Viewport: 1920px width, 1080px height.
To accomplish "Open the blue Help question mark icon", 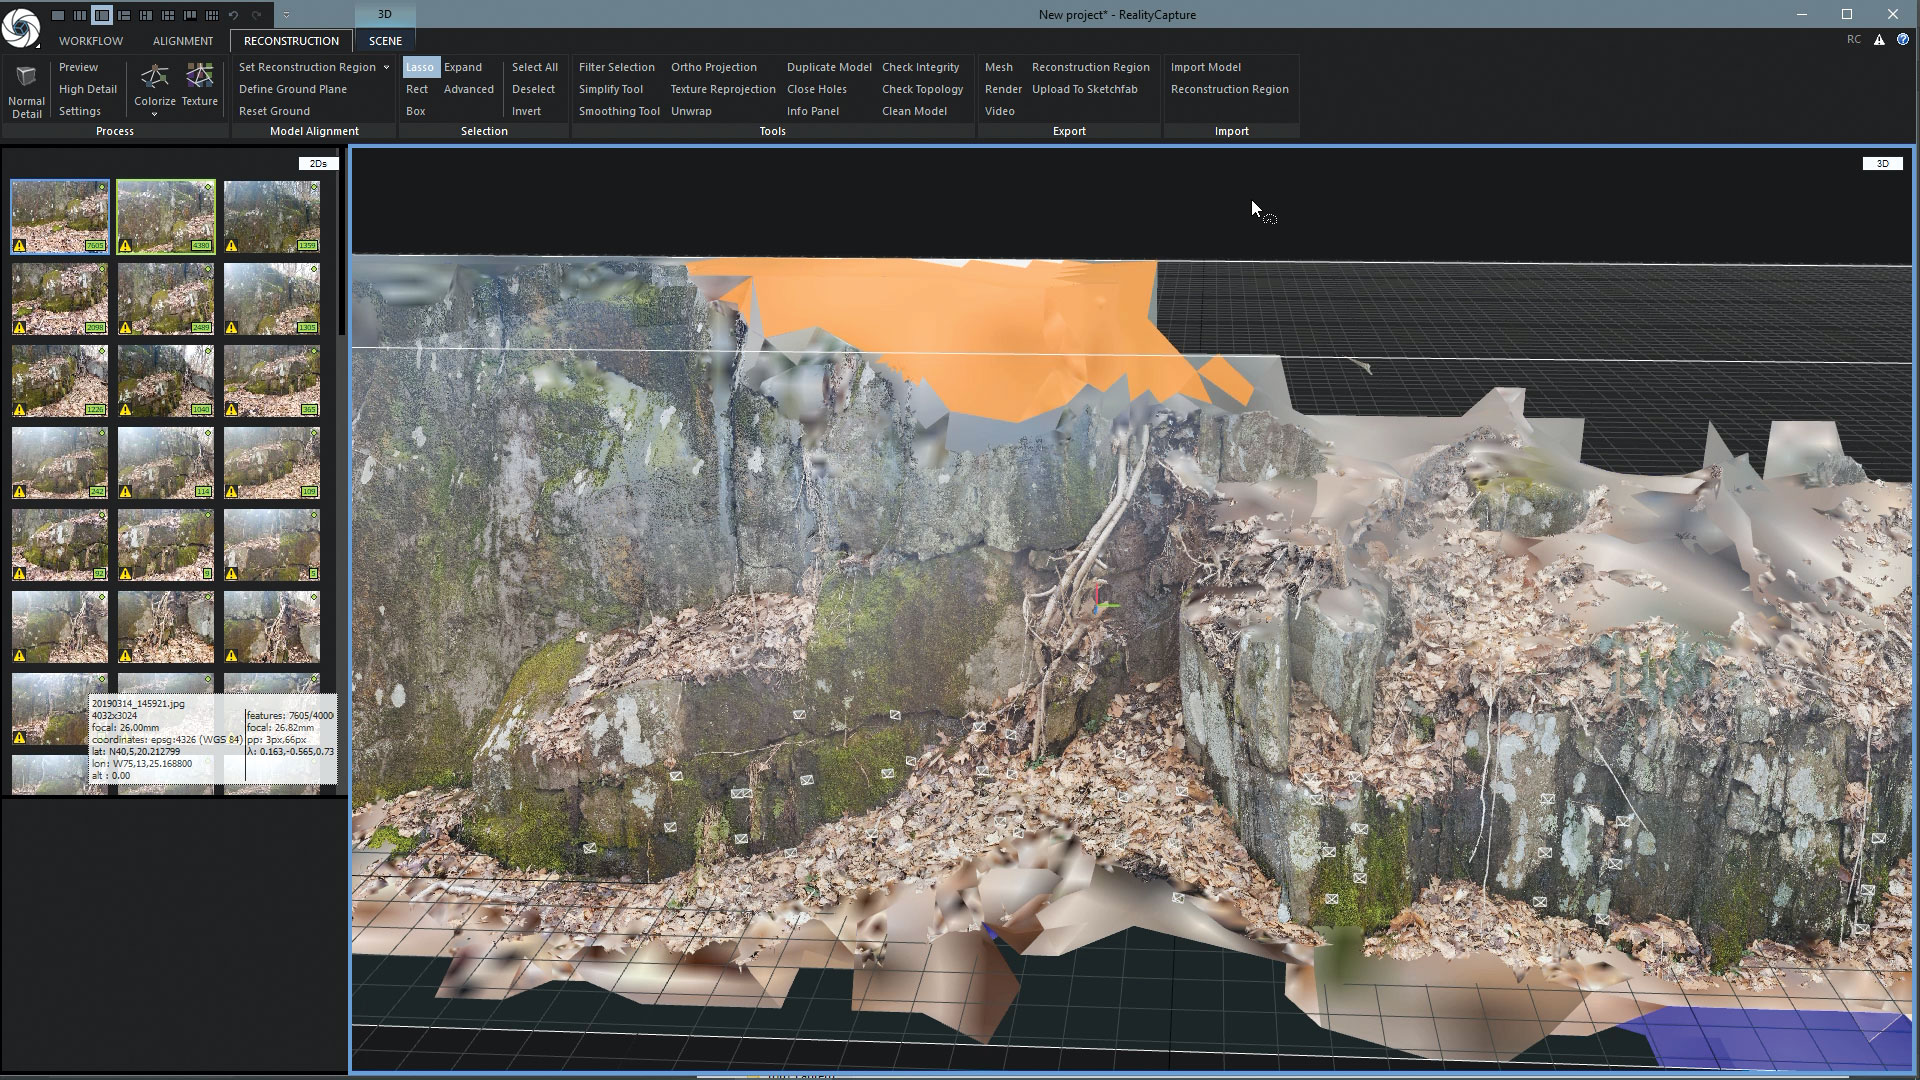I will tap(1903, 40).
